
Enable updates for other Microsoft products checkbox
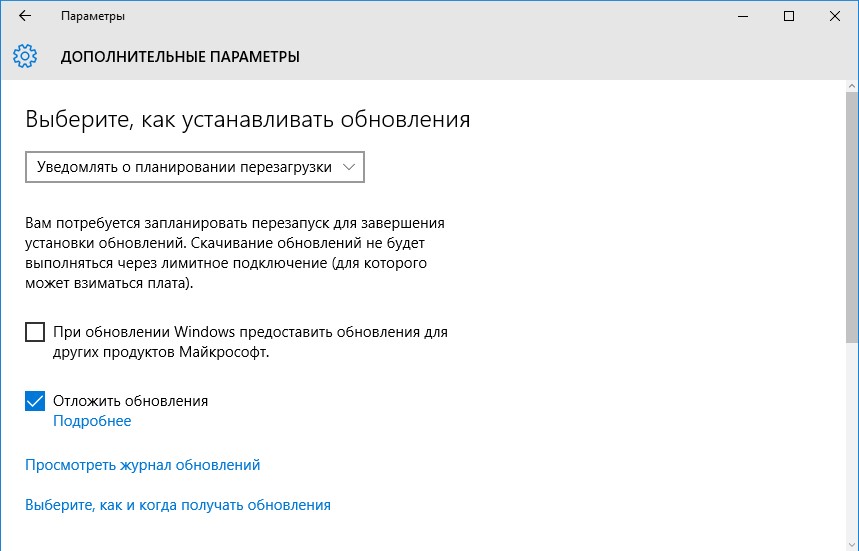[x=35, y=332]
